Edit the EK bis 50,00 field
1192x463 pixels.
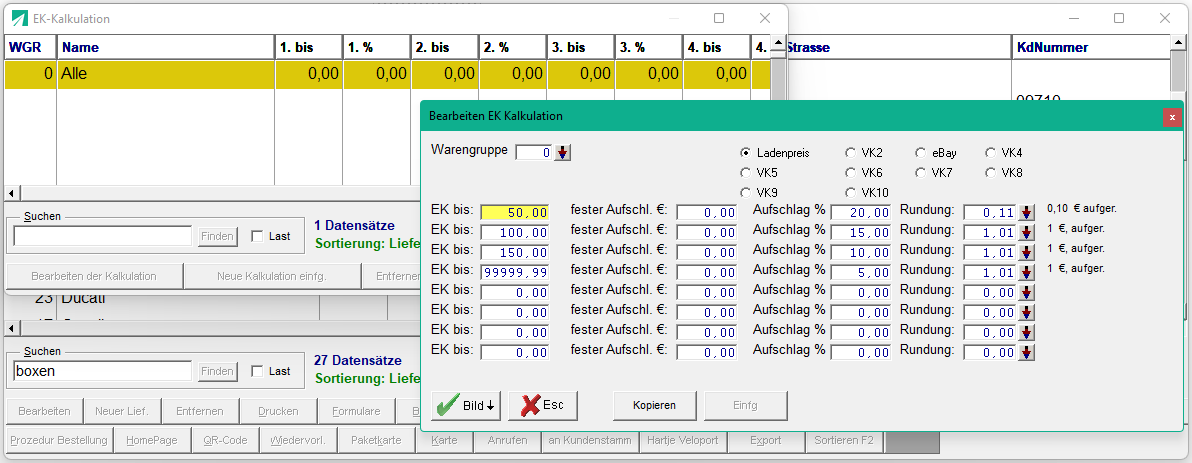[x=515, y=212]
